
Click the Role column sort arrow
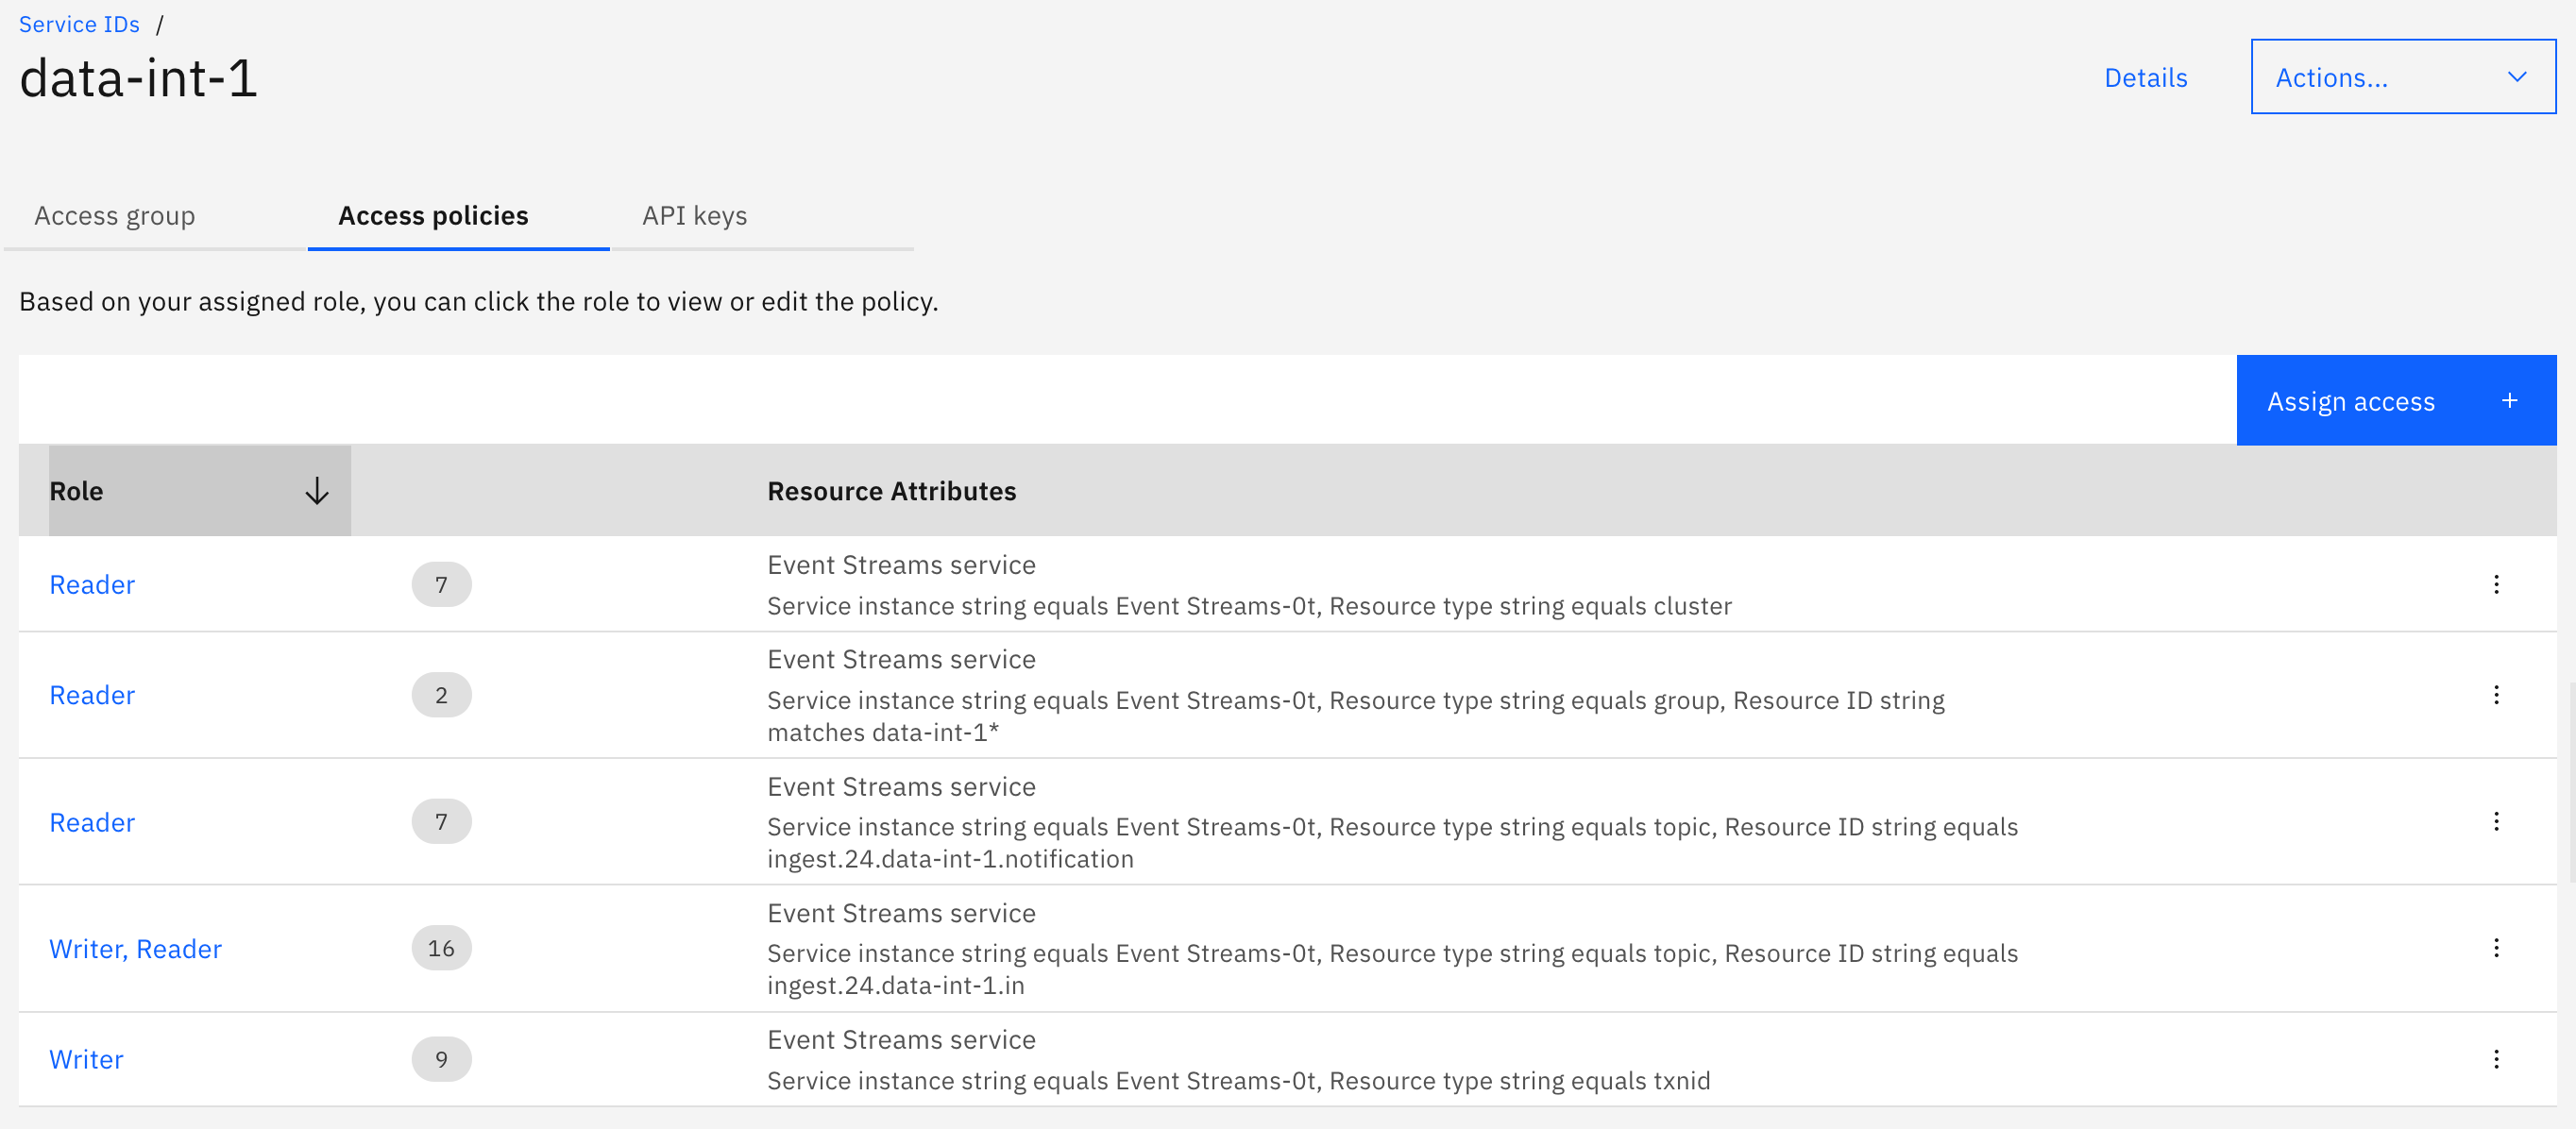[x=317, y=491]
